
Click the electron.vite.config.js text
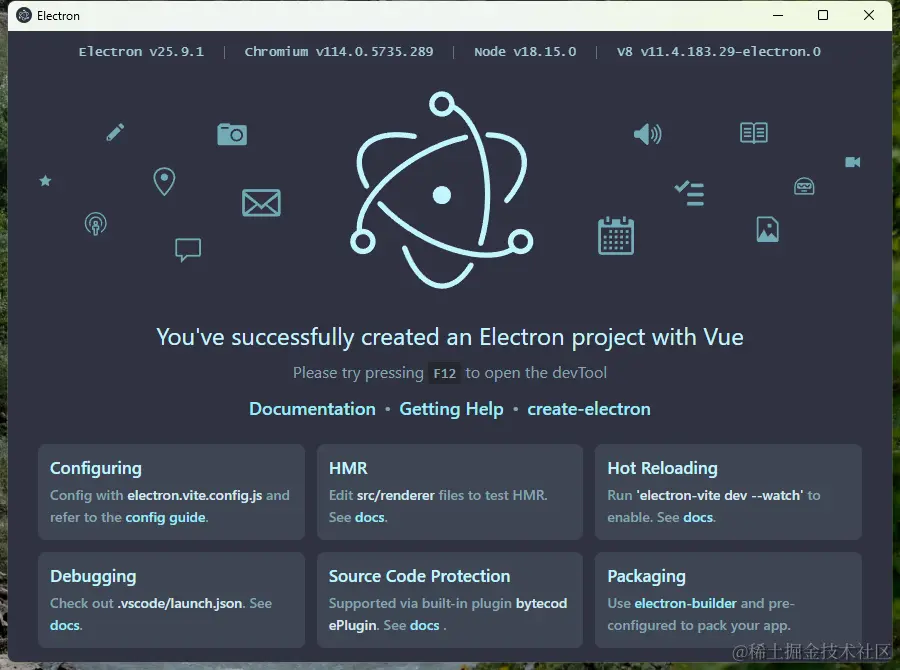[x=195, y=495]
